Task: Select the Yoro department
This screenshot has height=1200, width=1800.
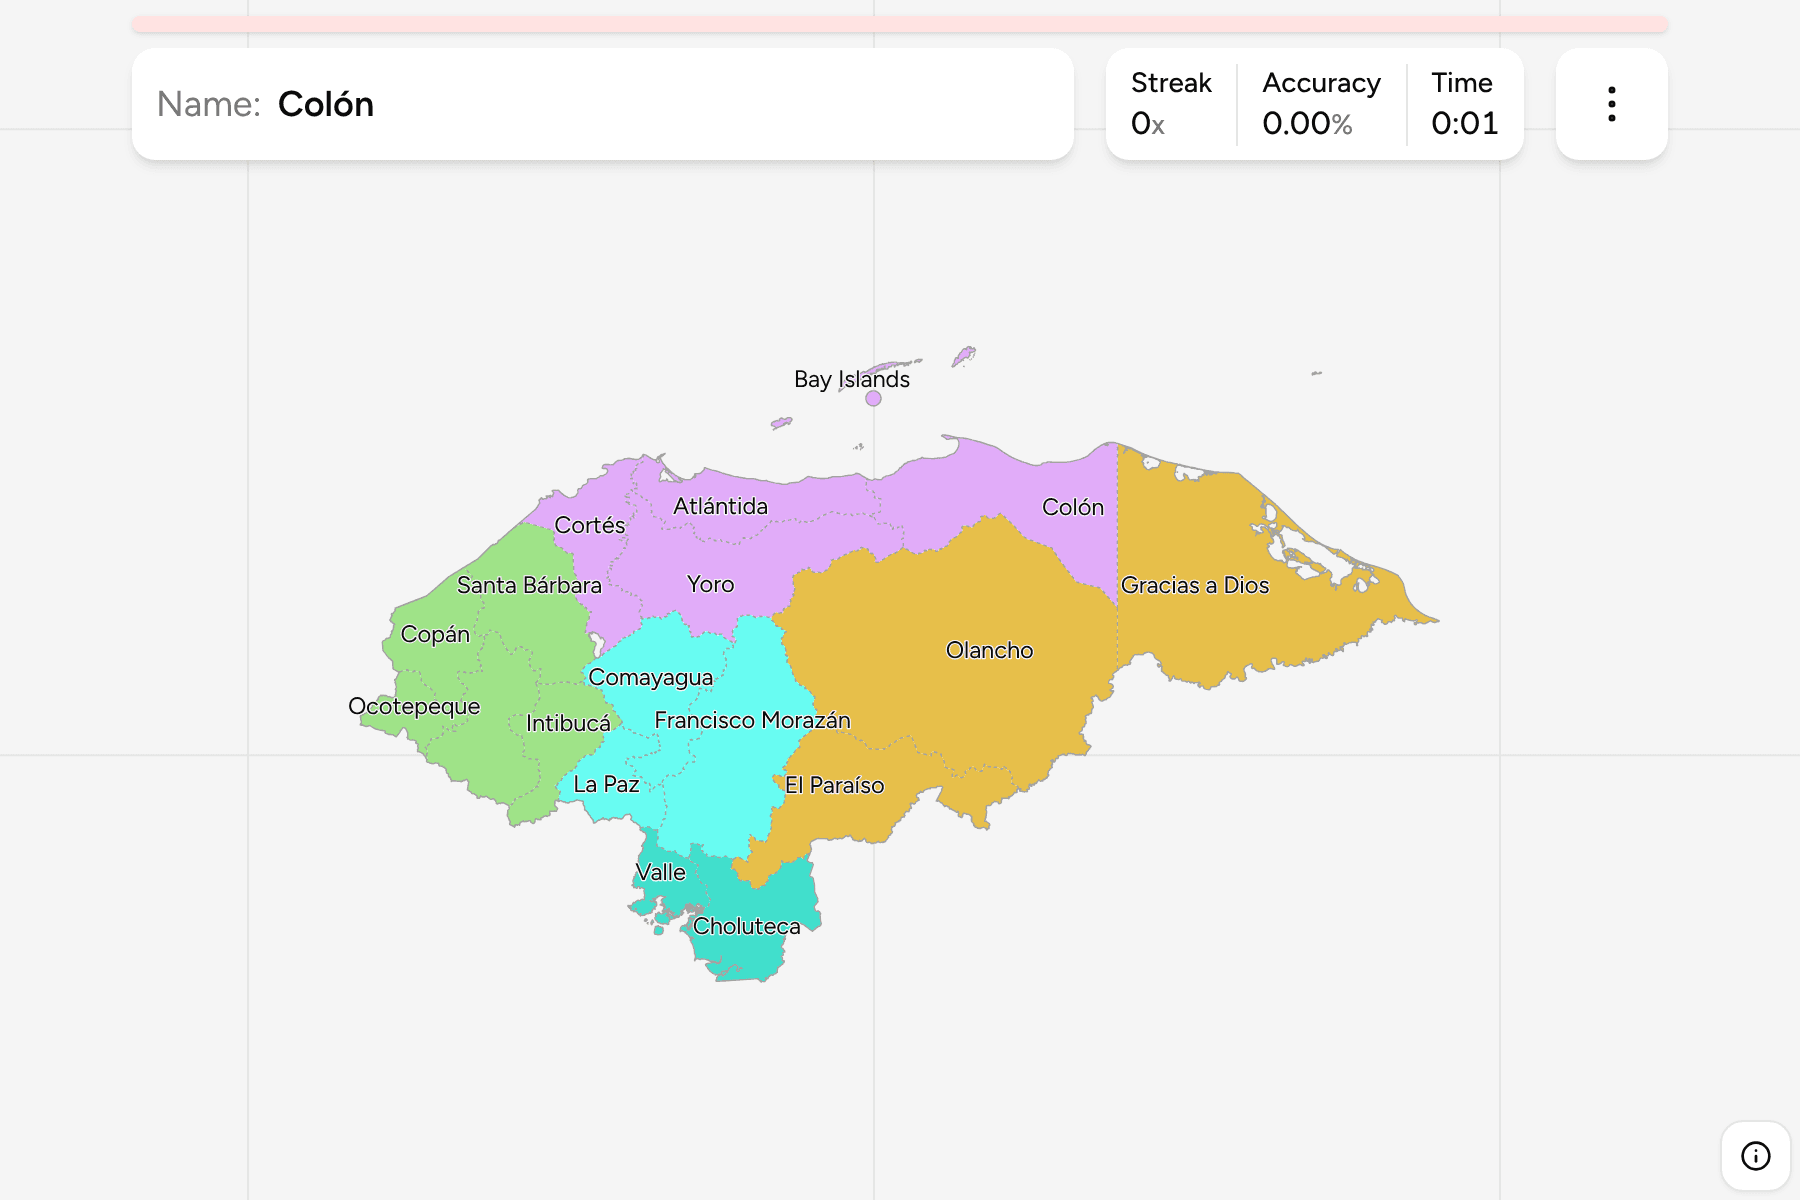Action: pos(711,584)
